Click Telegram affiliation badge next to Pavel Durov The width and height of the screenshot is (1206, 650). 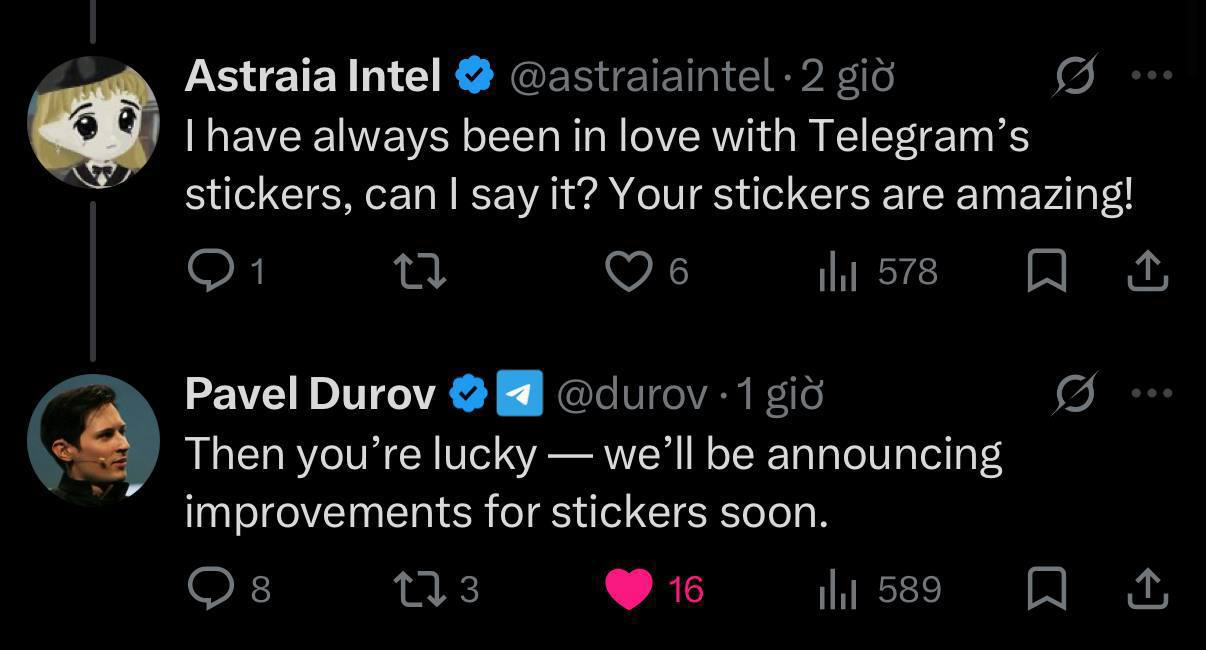[x=520, y=394]
